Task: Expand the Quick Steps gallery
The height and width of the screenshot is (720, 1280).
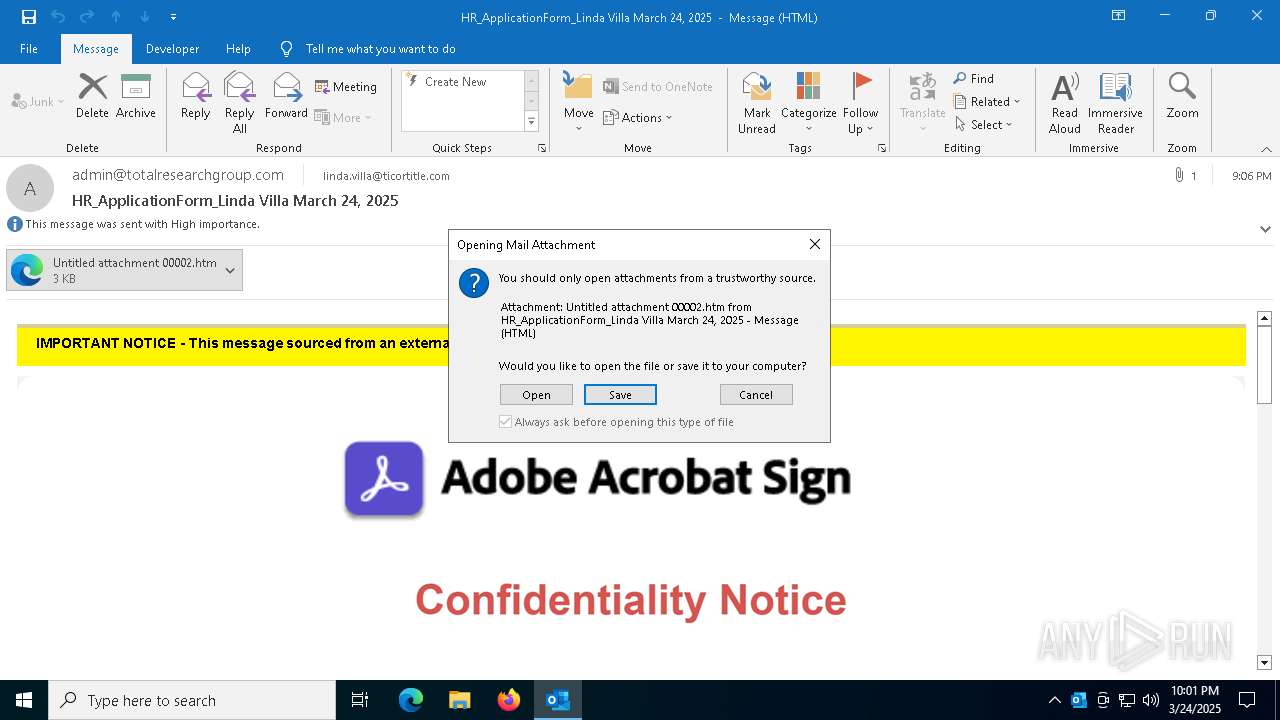Action: pyautogui.click(x=531, y=122)
